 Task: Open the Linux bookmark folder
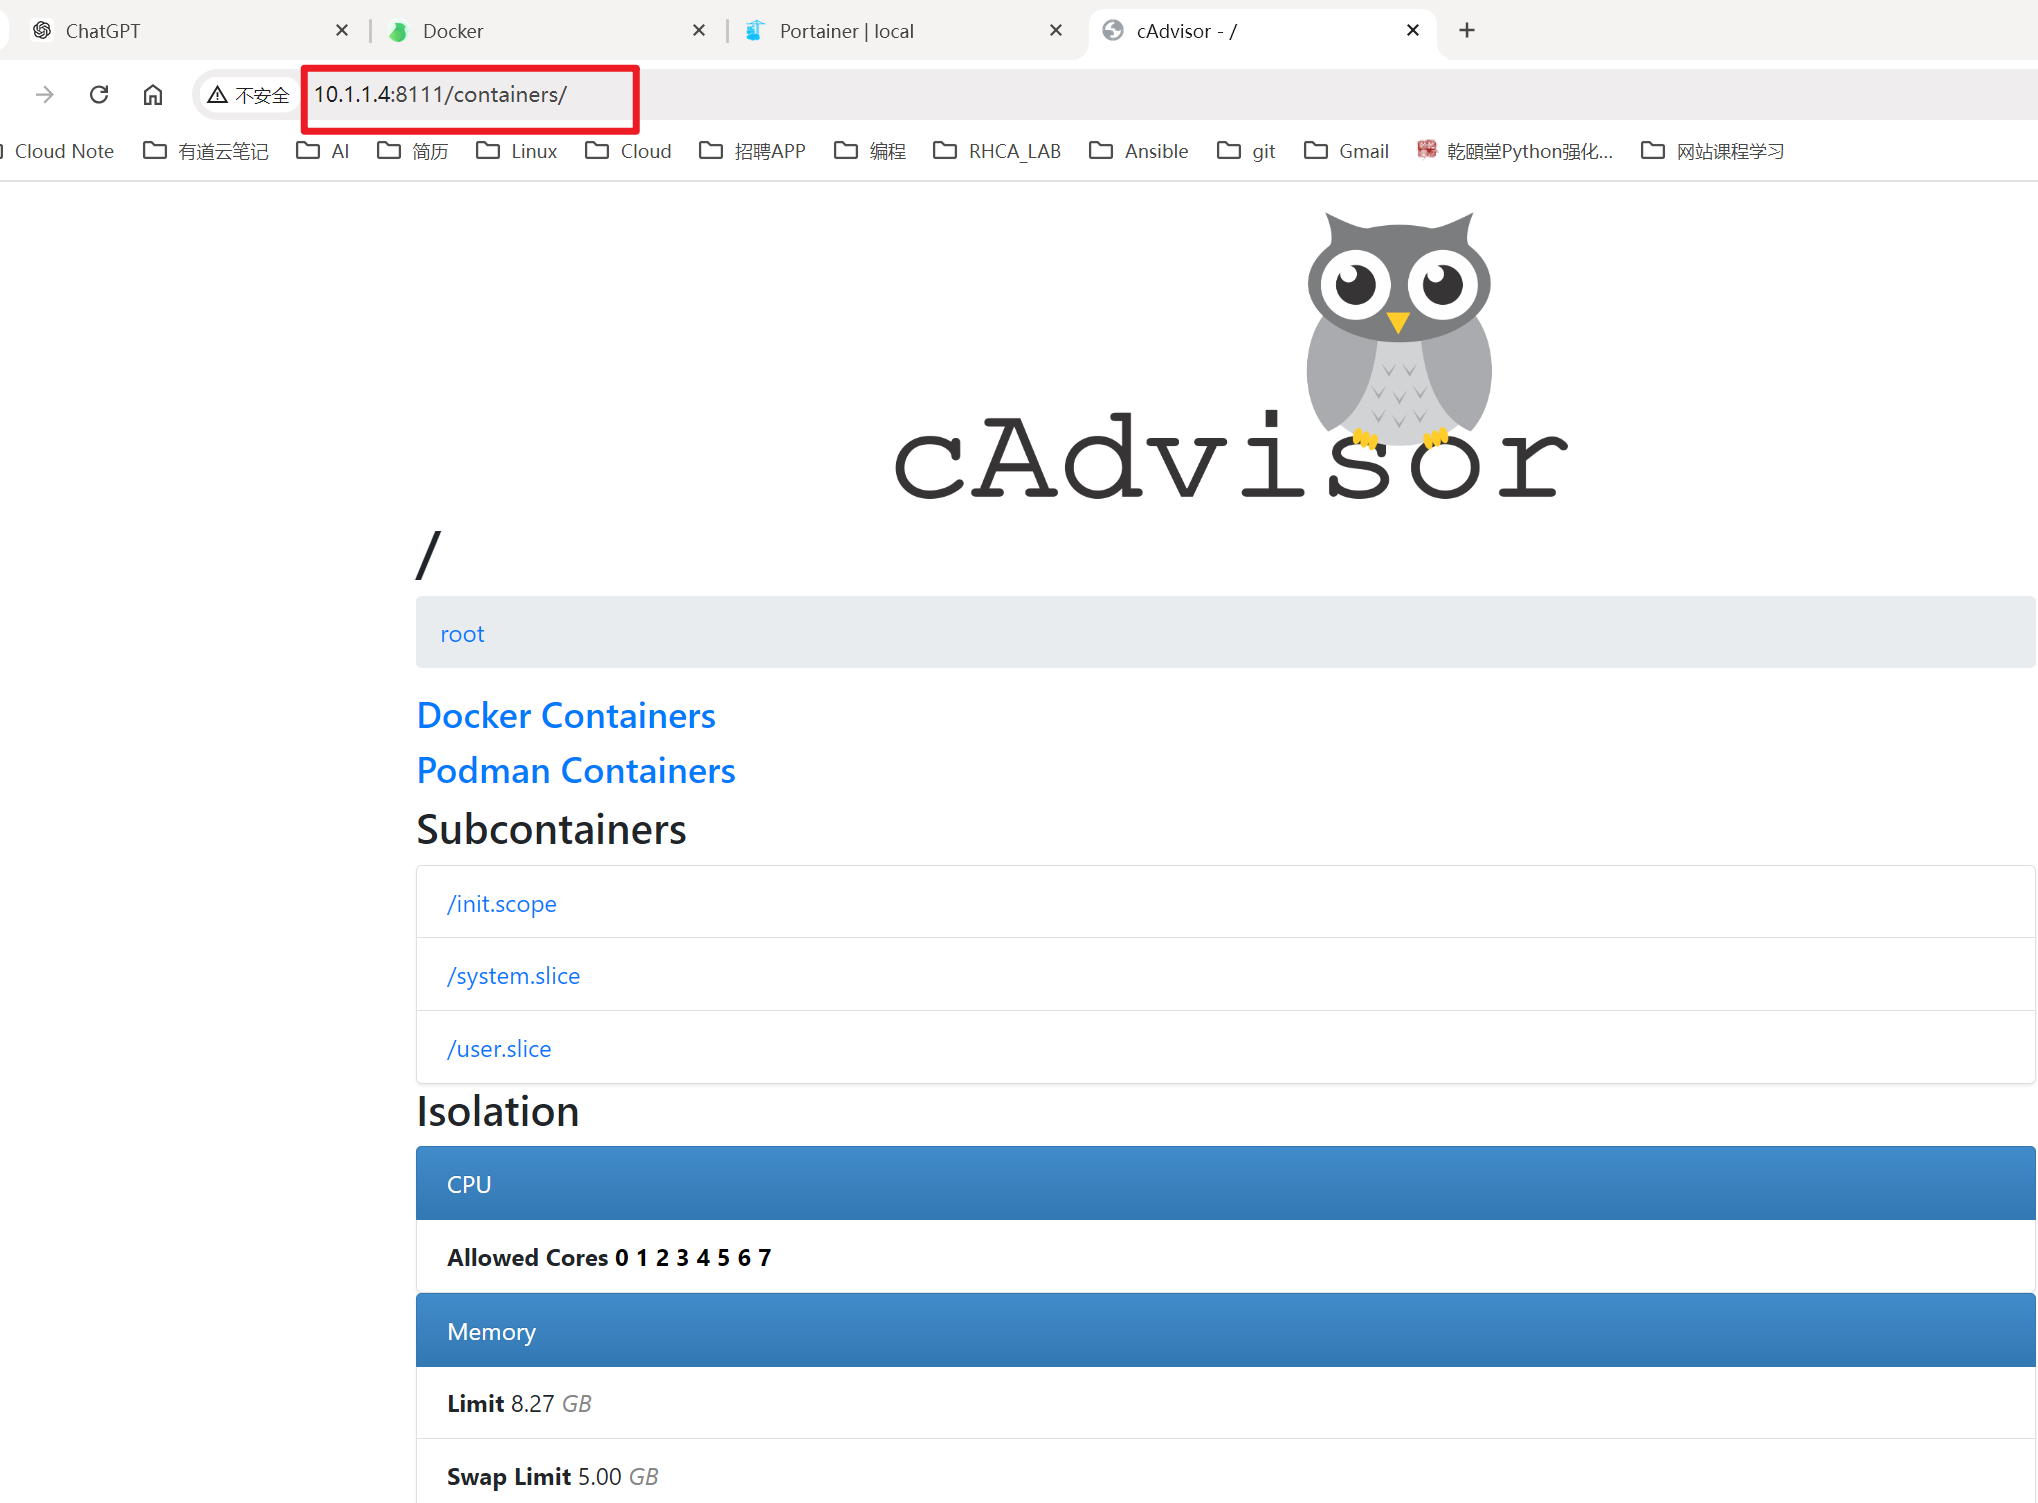click(517, 151)
